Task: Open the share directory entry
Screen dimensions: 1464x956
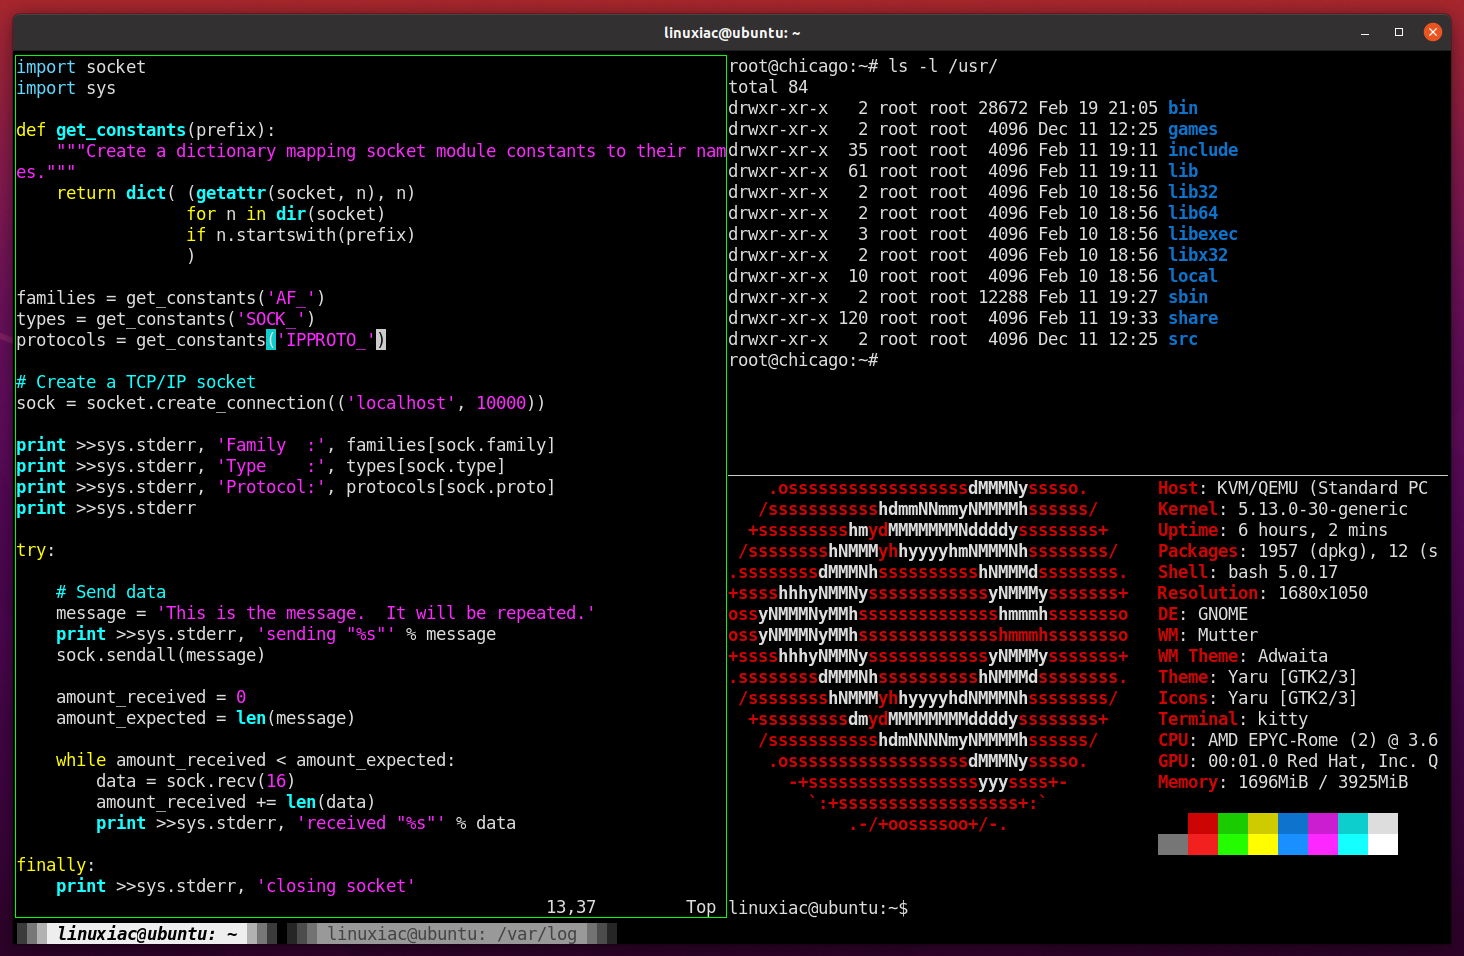Action: pos(1193,317)
